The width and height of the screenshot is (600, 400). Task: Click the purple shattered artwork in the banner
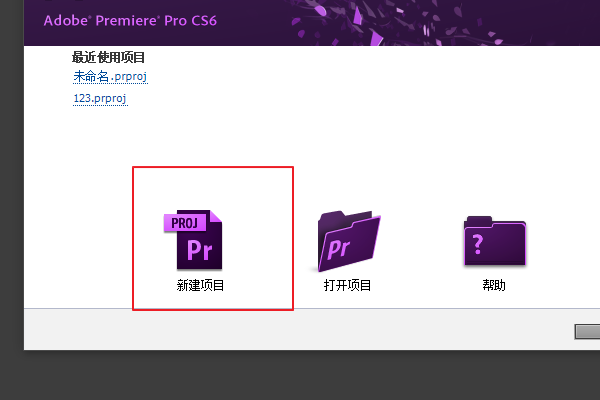(x=402, y=22)
